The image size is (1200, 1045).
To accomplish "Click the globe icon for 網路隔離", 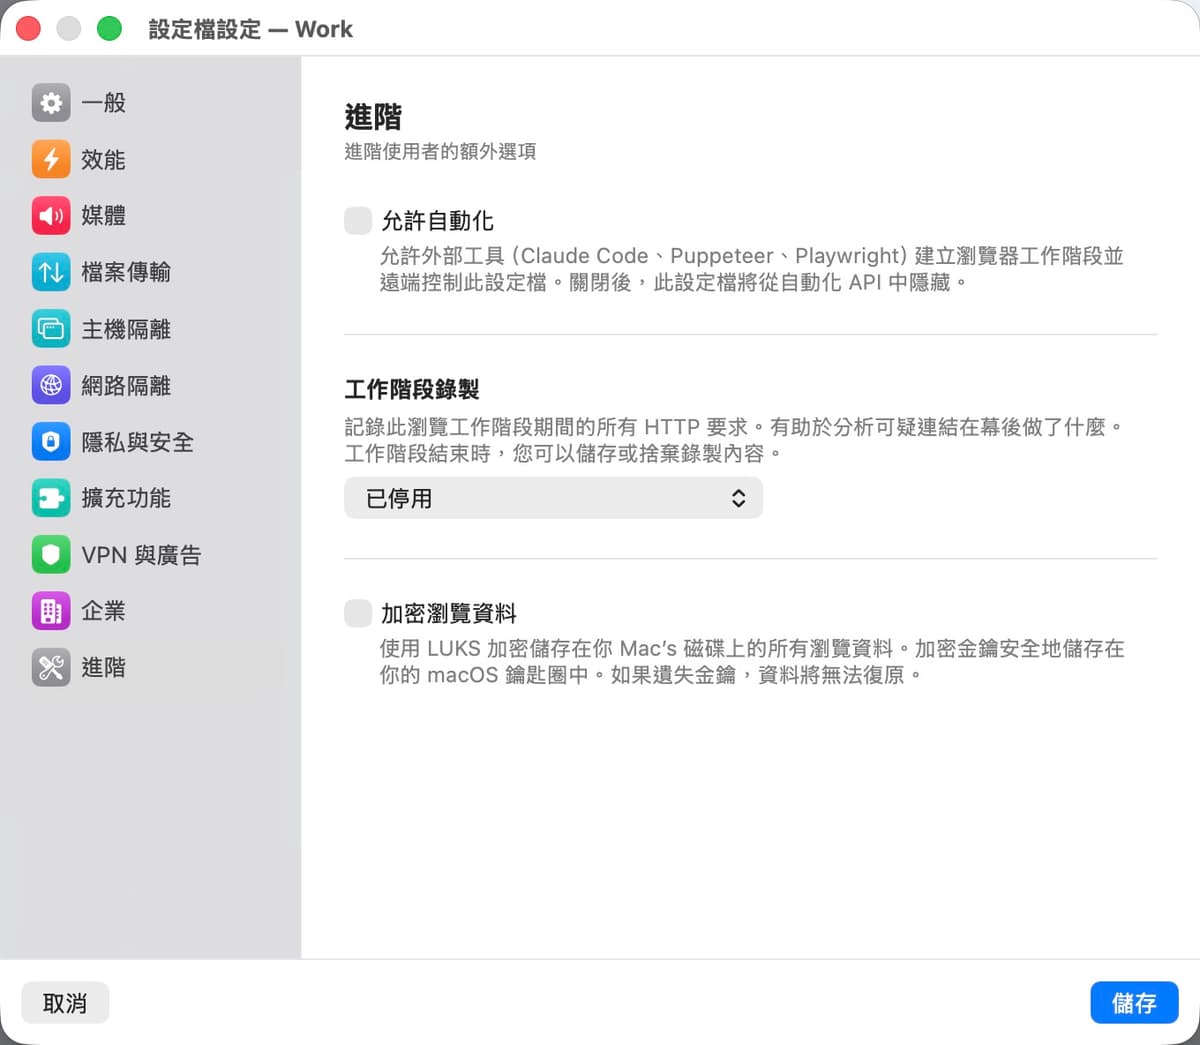I will 51,385.
